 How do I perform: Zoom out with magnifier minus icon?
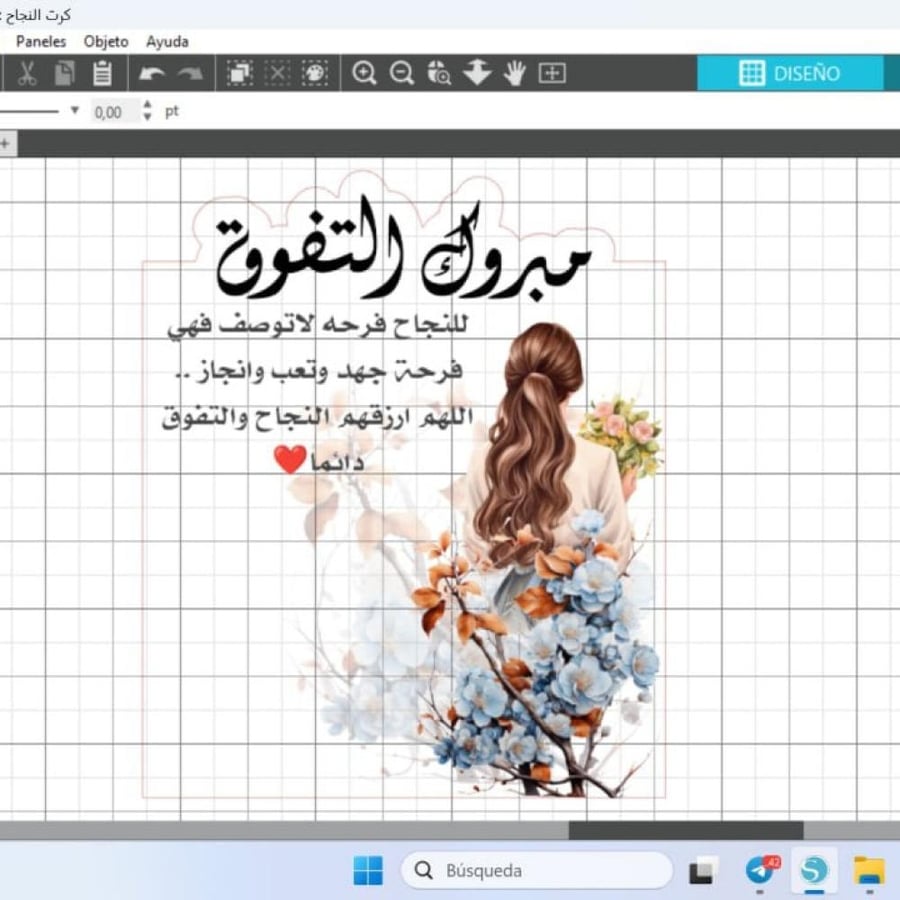tap(401, 73)
